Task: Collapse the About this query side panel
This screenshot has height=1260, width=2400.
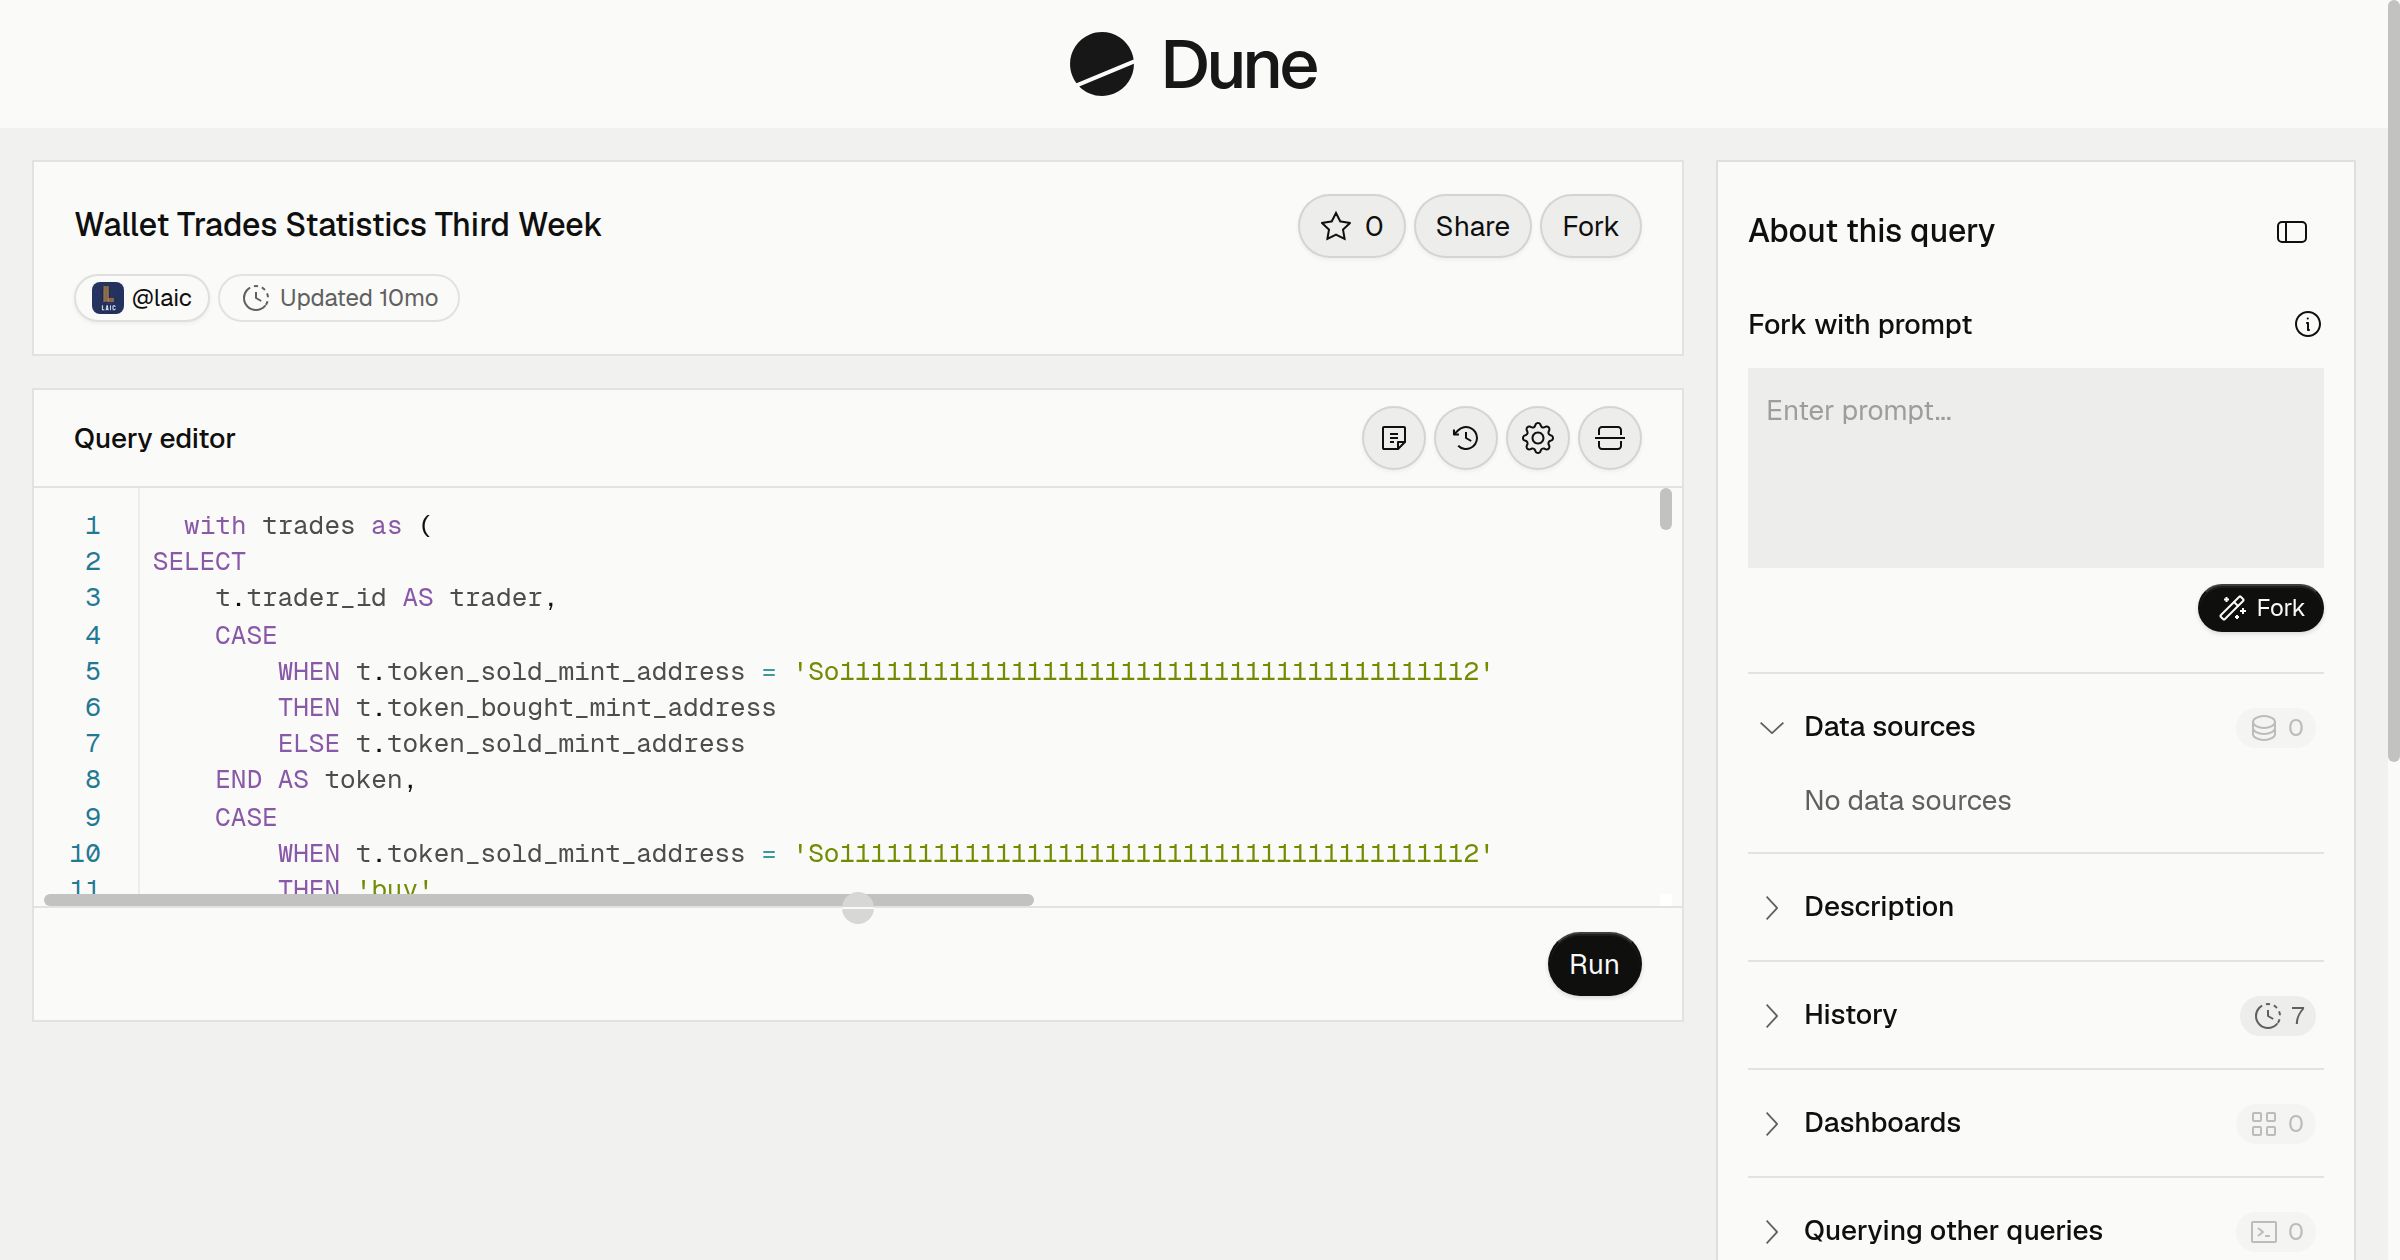Action: pyautogui.click(x=2292, y=232)
